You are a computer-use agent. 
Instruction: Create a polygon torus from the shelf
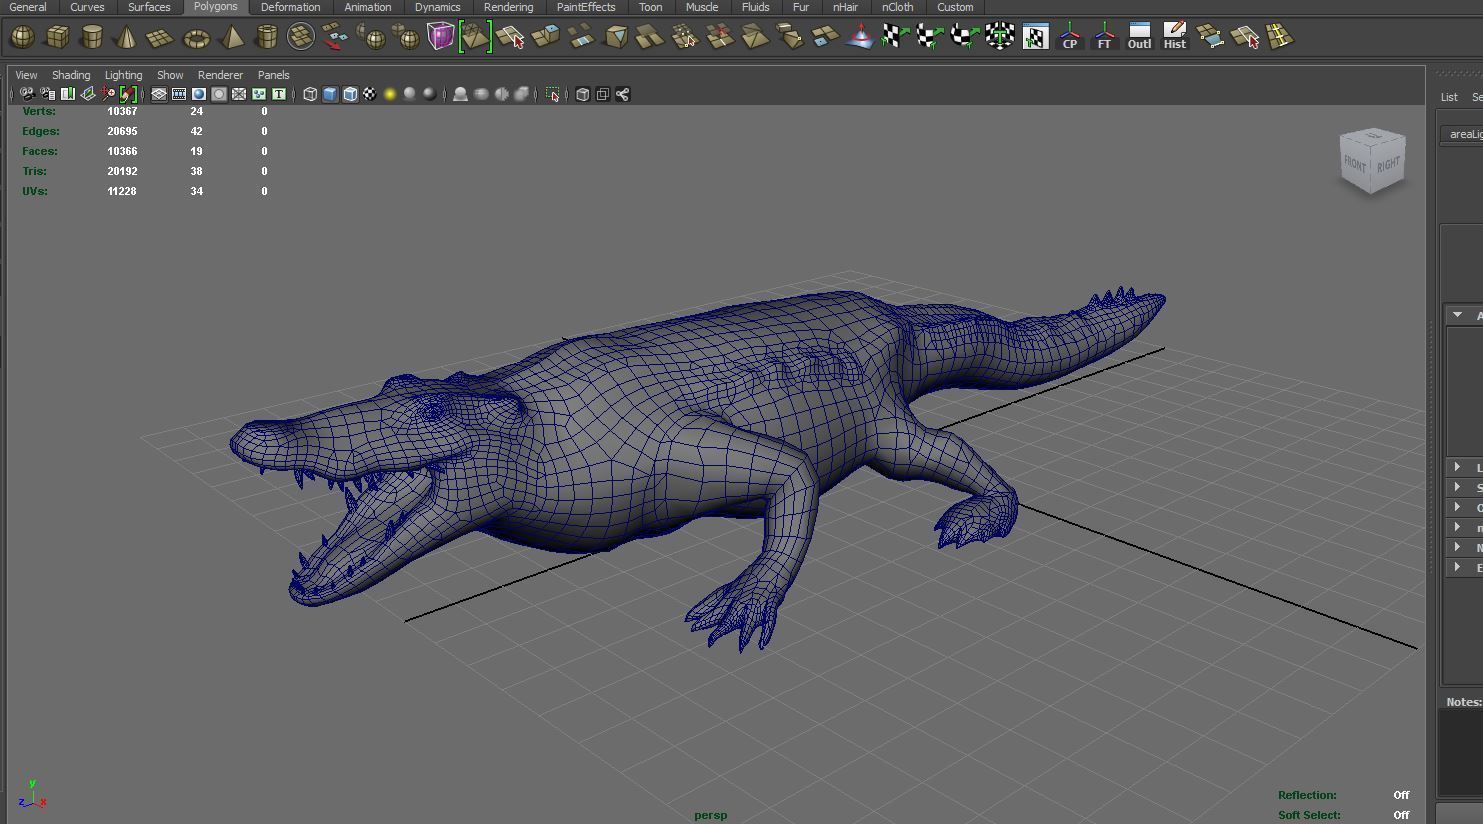coord(196,38)
